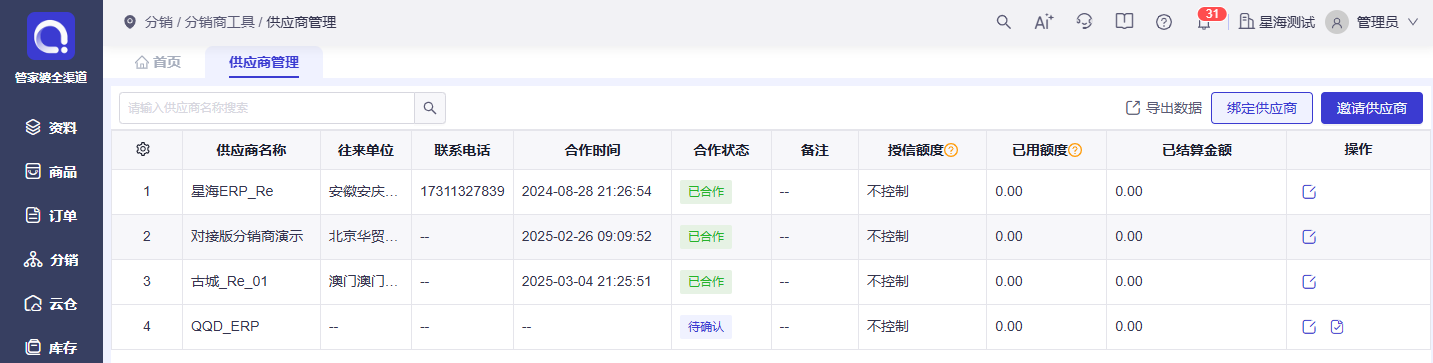The height and width of the screenshot is (363, 1433).
Task: Click the question mark help icon
Action: pyautogui.click(x=1164, y=22)
